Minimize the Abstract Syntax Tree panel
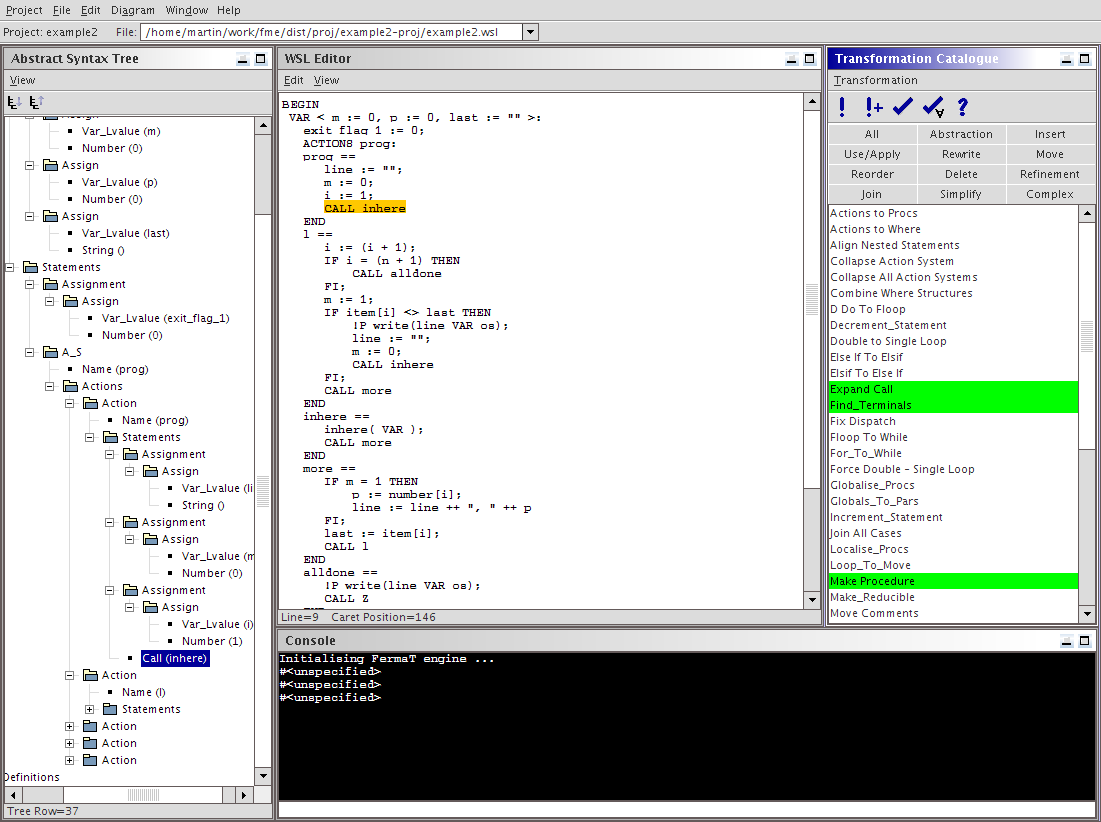 (243, 59)
